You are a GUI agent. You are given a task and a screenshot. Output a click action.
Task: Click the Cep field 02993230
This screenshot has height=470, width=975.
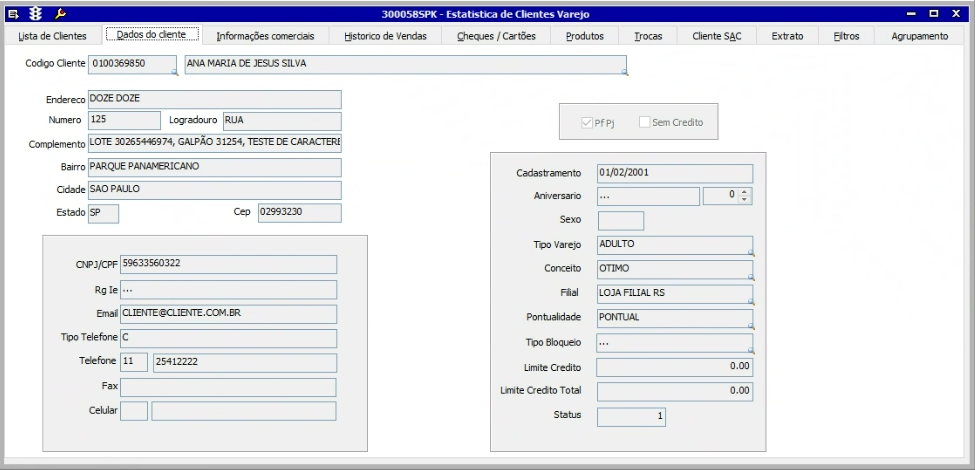click(x=300, y=213)
